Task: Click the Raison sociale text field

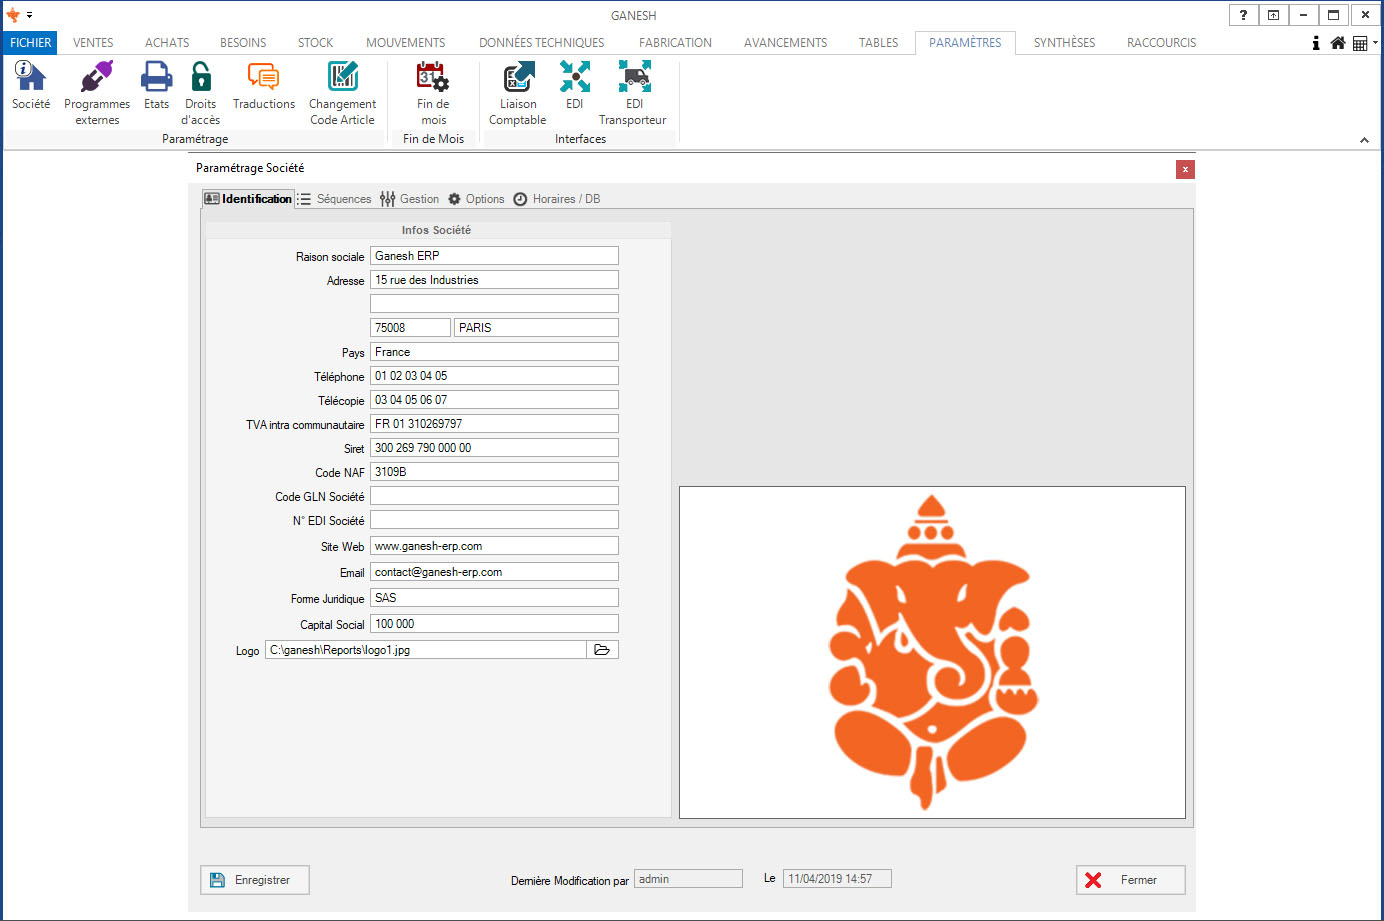Action: tap(494, 256)
